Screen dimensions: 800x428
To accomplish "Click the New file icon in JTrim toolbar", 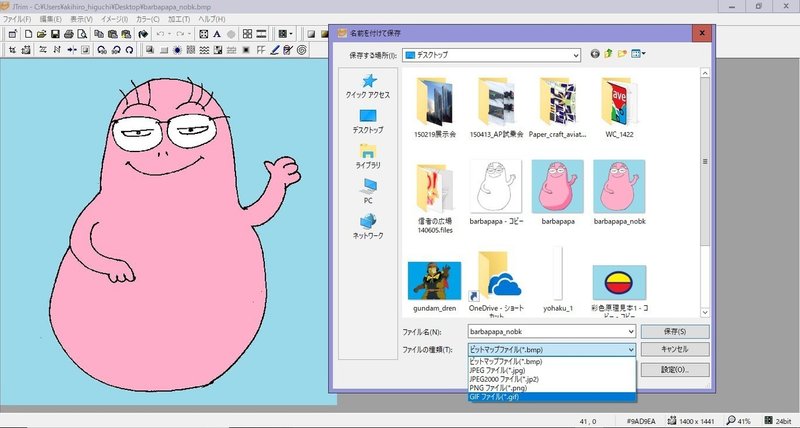I will tap(29, 34).
